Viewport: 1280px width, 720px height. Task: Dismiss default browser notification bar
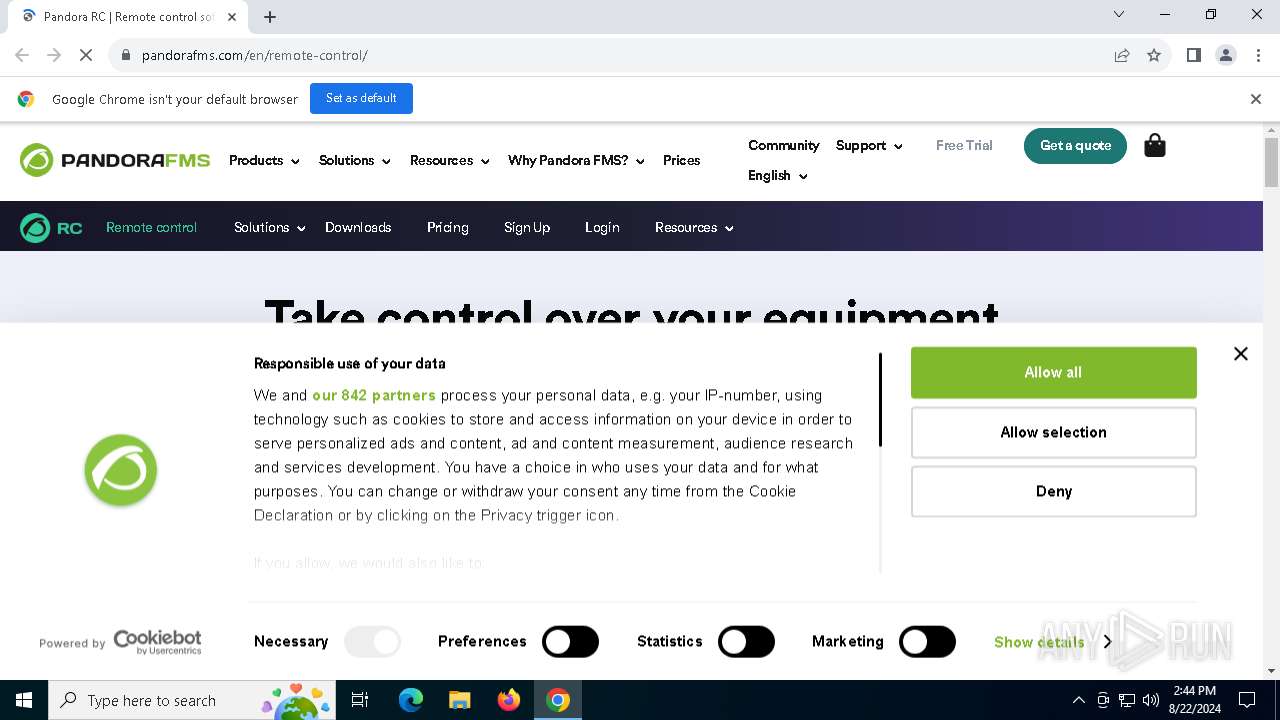[1255, 99]
